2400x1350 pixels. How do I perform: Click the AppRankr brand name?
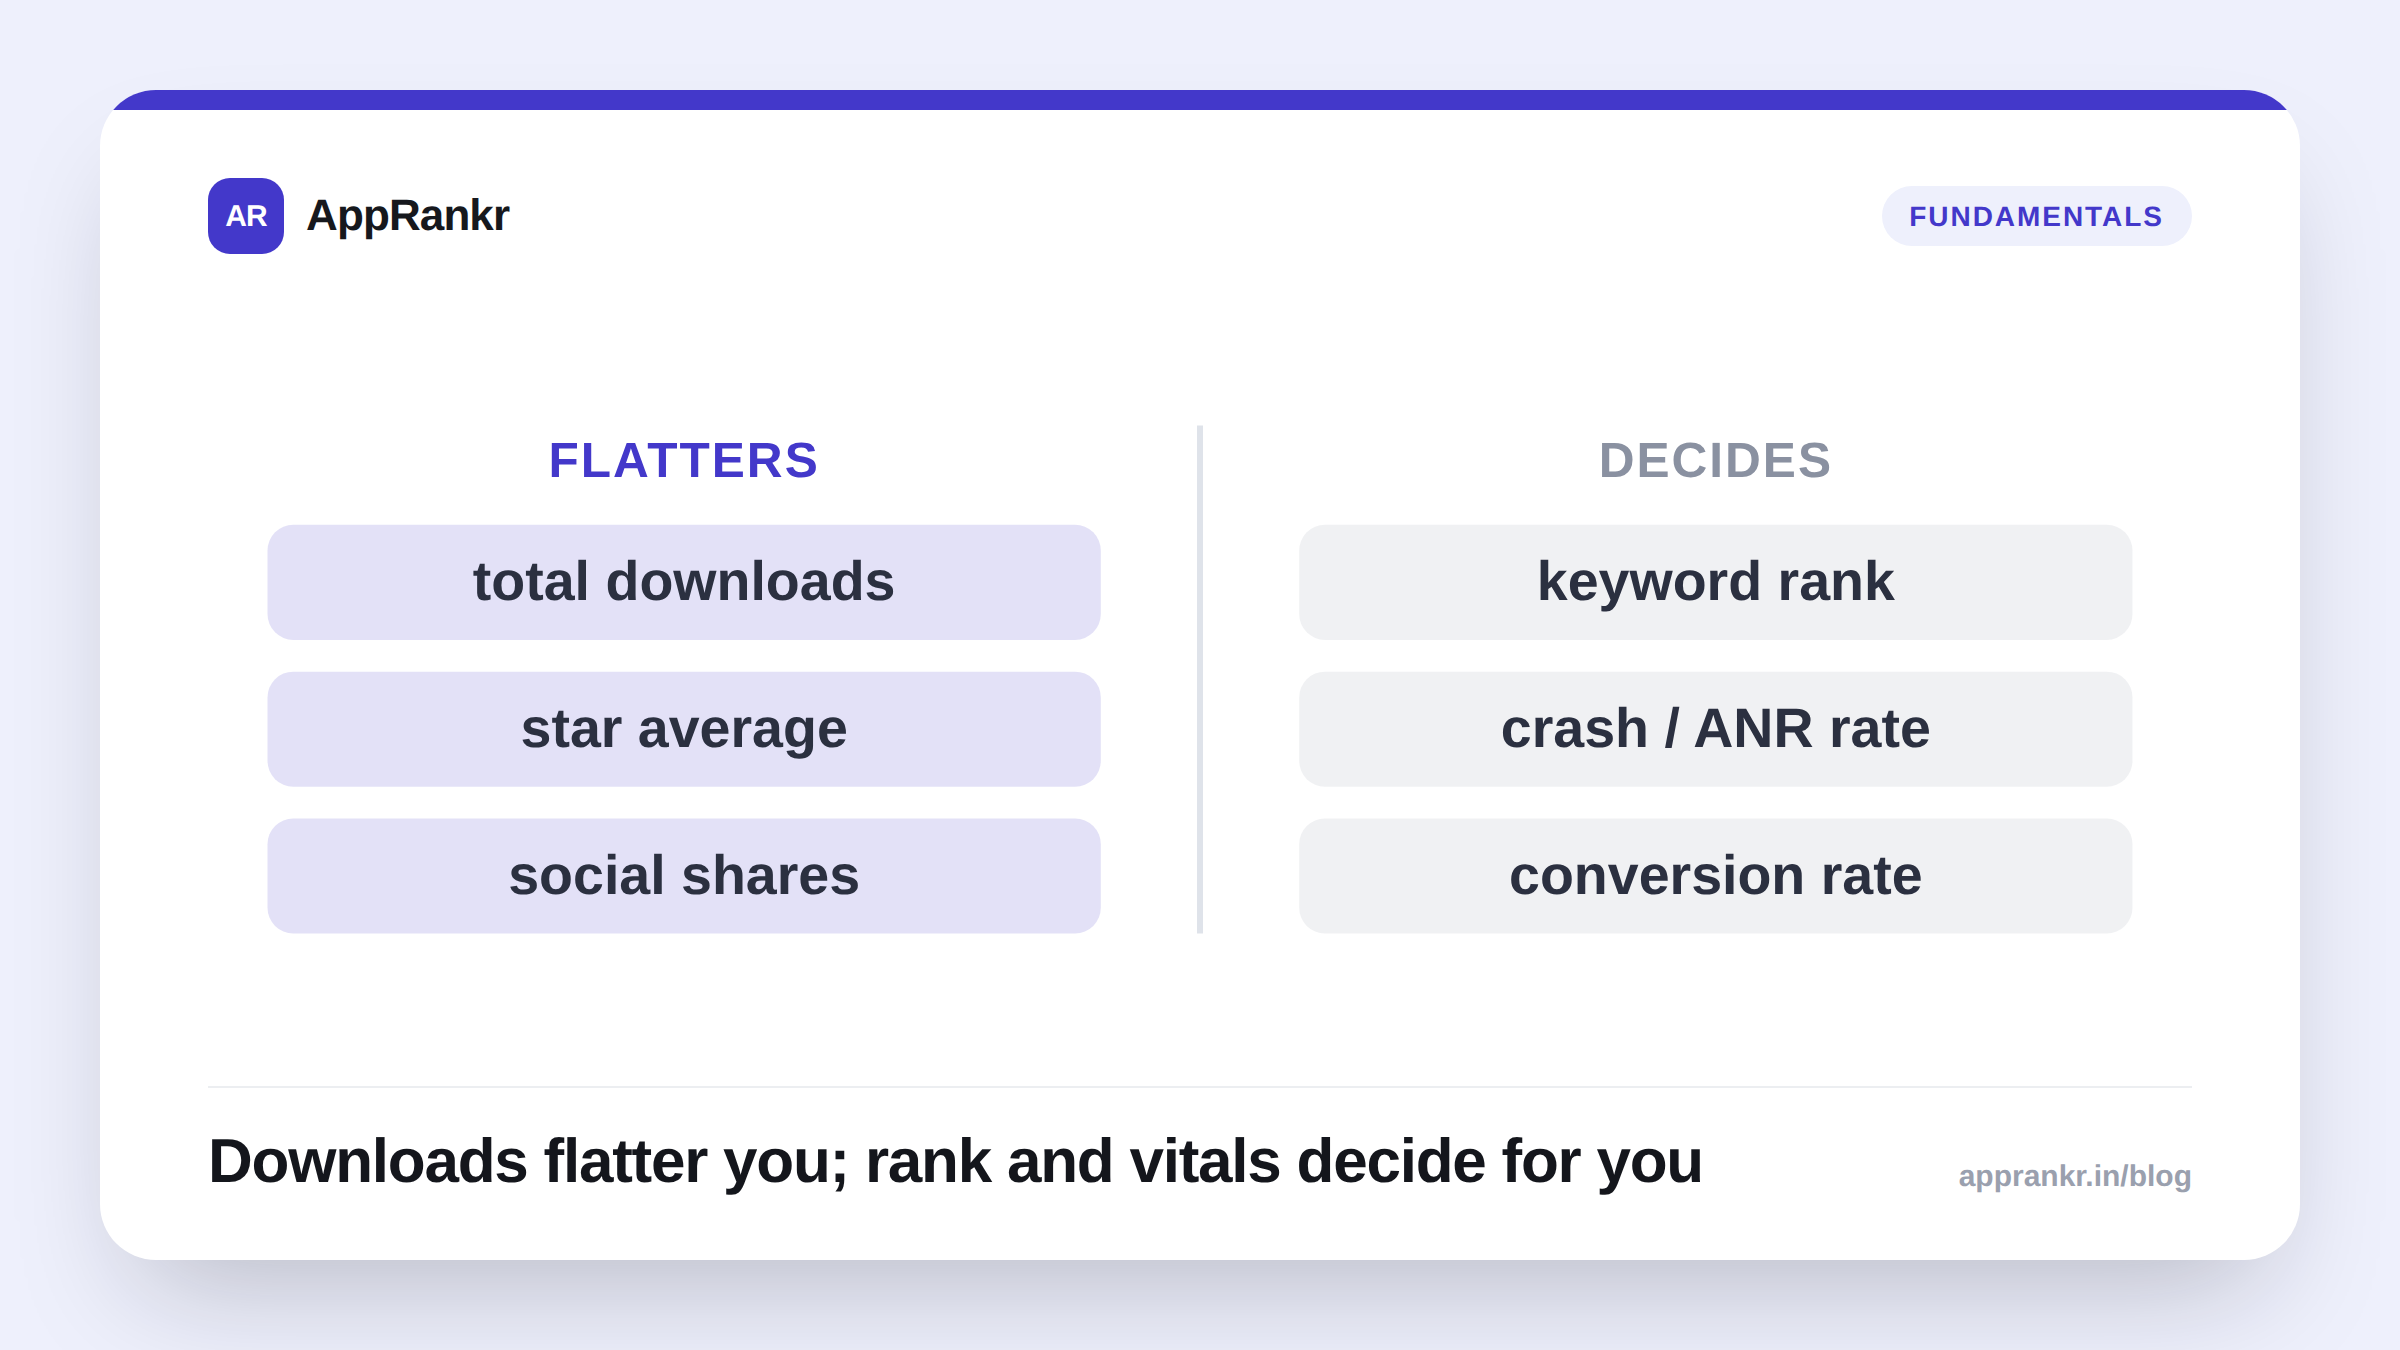click(x=408, y=216)
